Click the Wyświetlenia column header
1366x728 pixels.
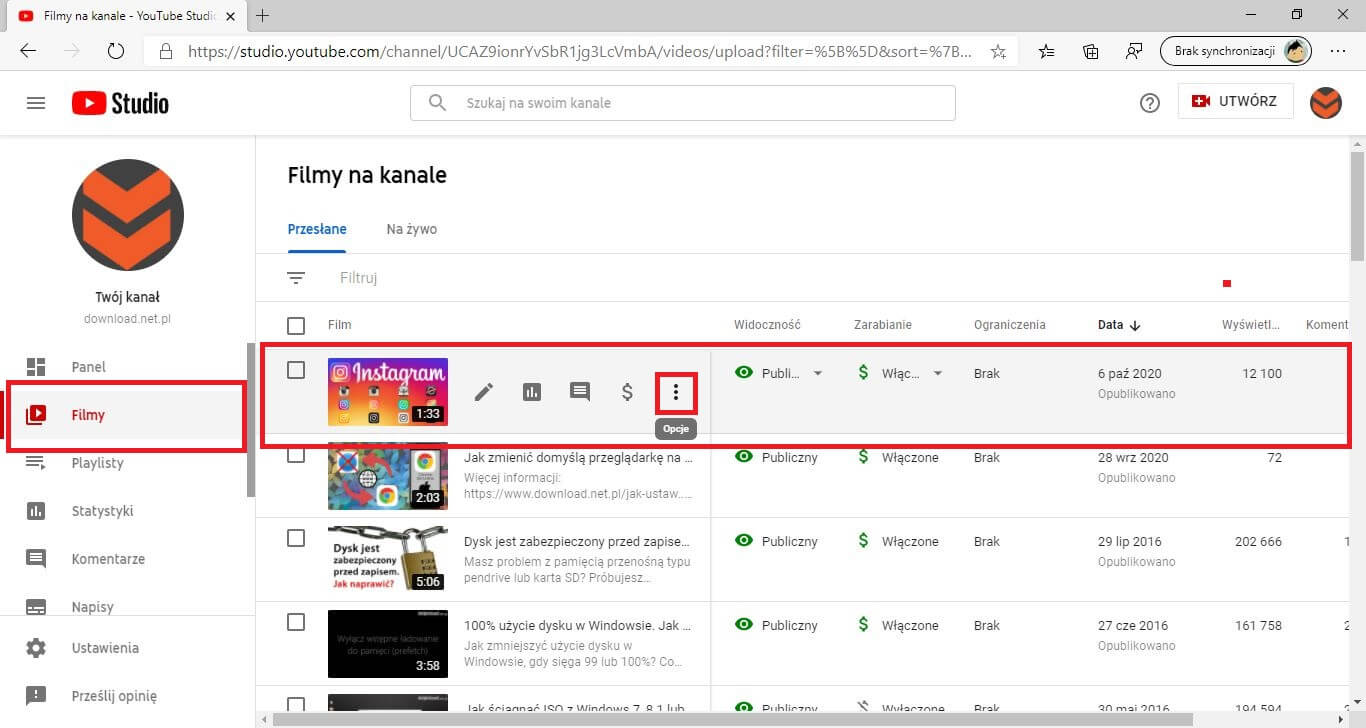pos(1252,325)
